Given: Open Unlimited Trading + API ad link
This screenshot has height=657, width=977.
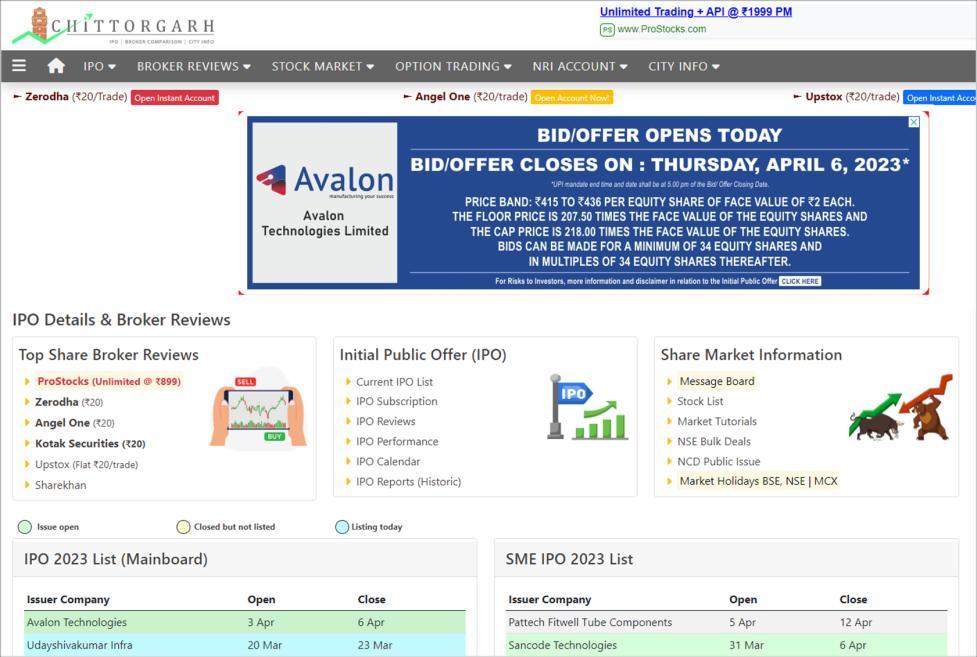Looking at the screenshot, I should click(x=695, y=12).
